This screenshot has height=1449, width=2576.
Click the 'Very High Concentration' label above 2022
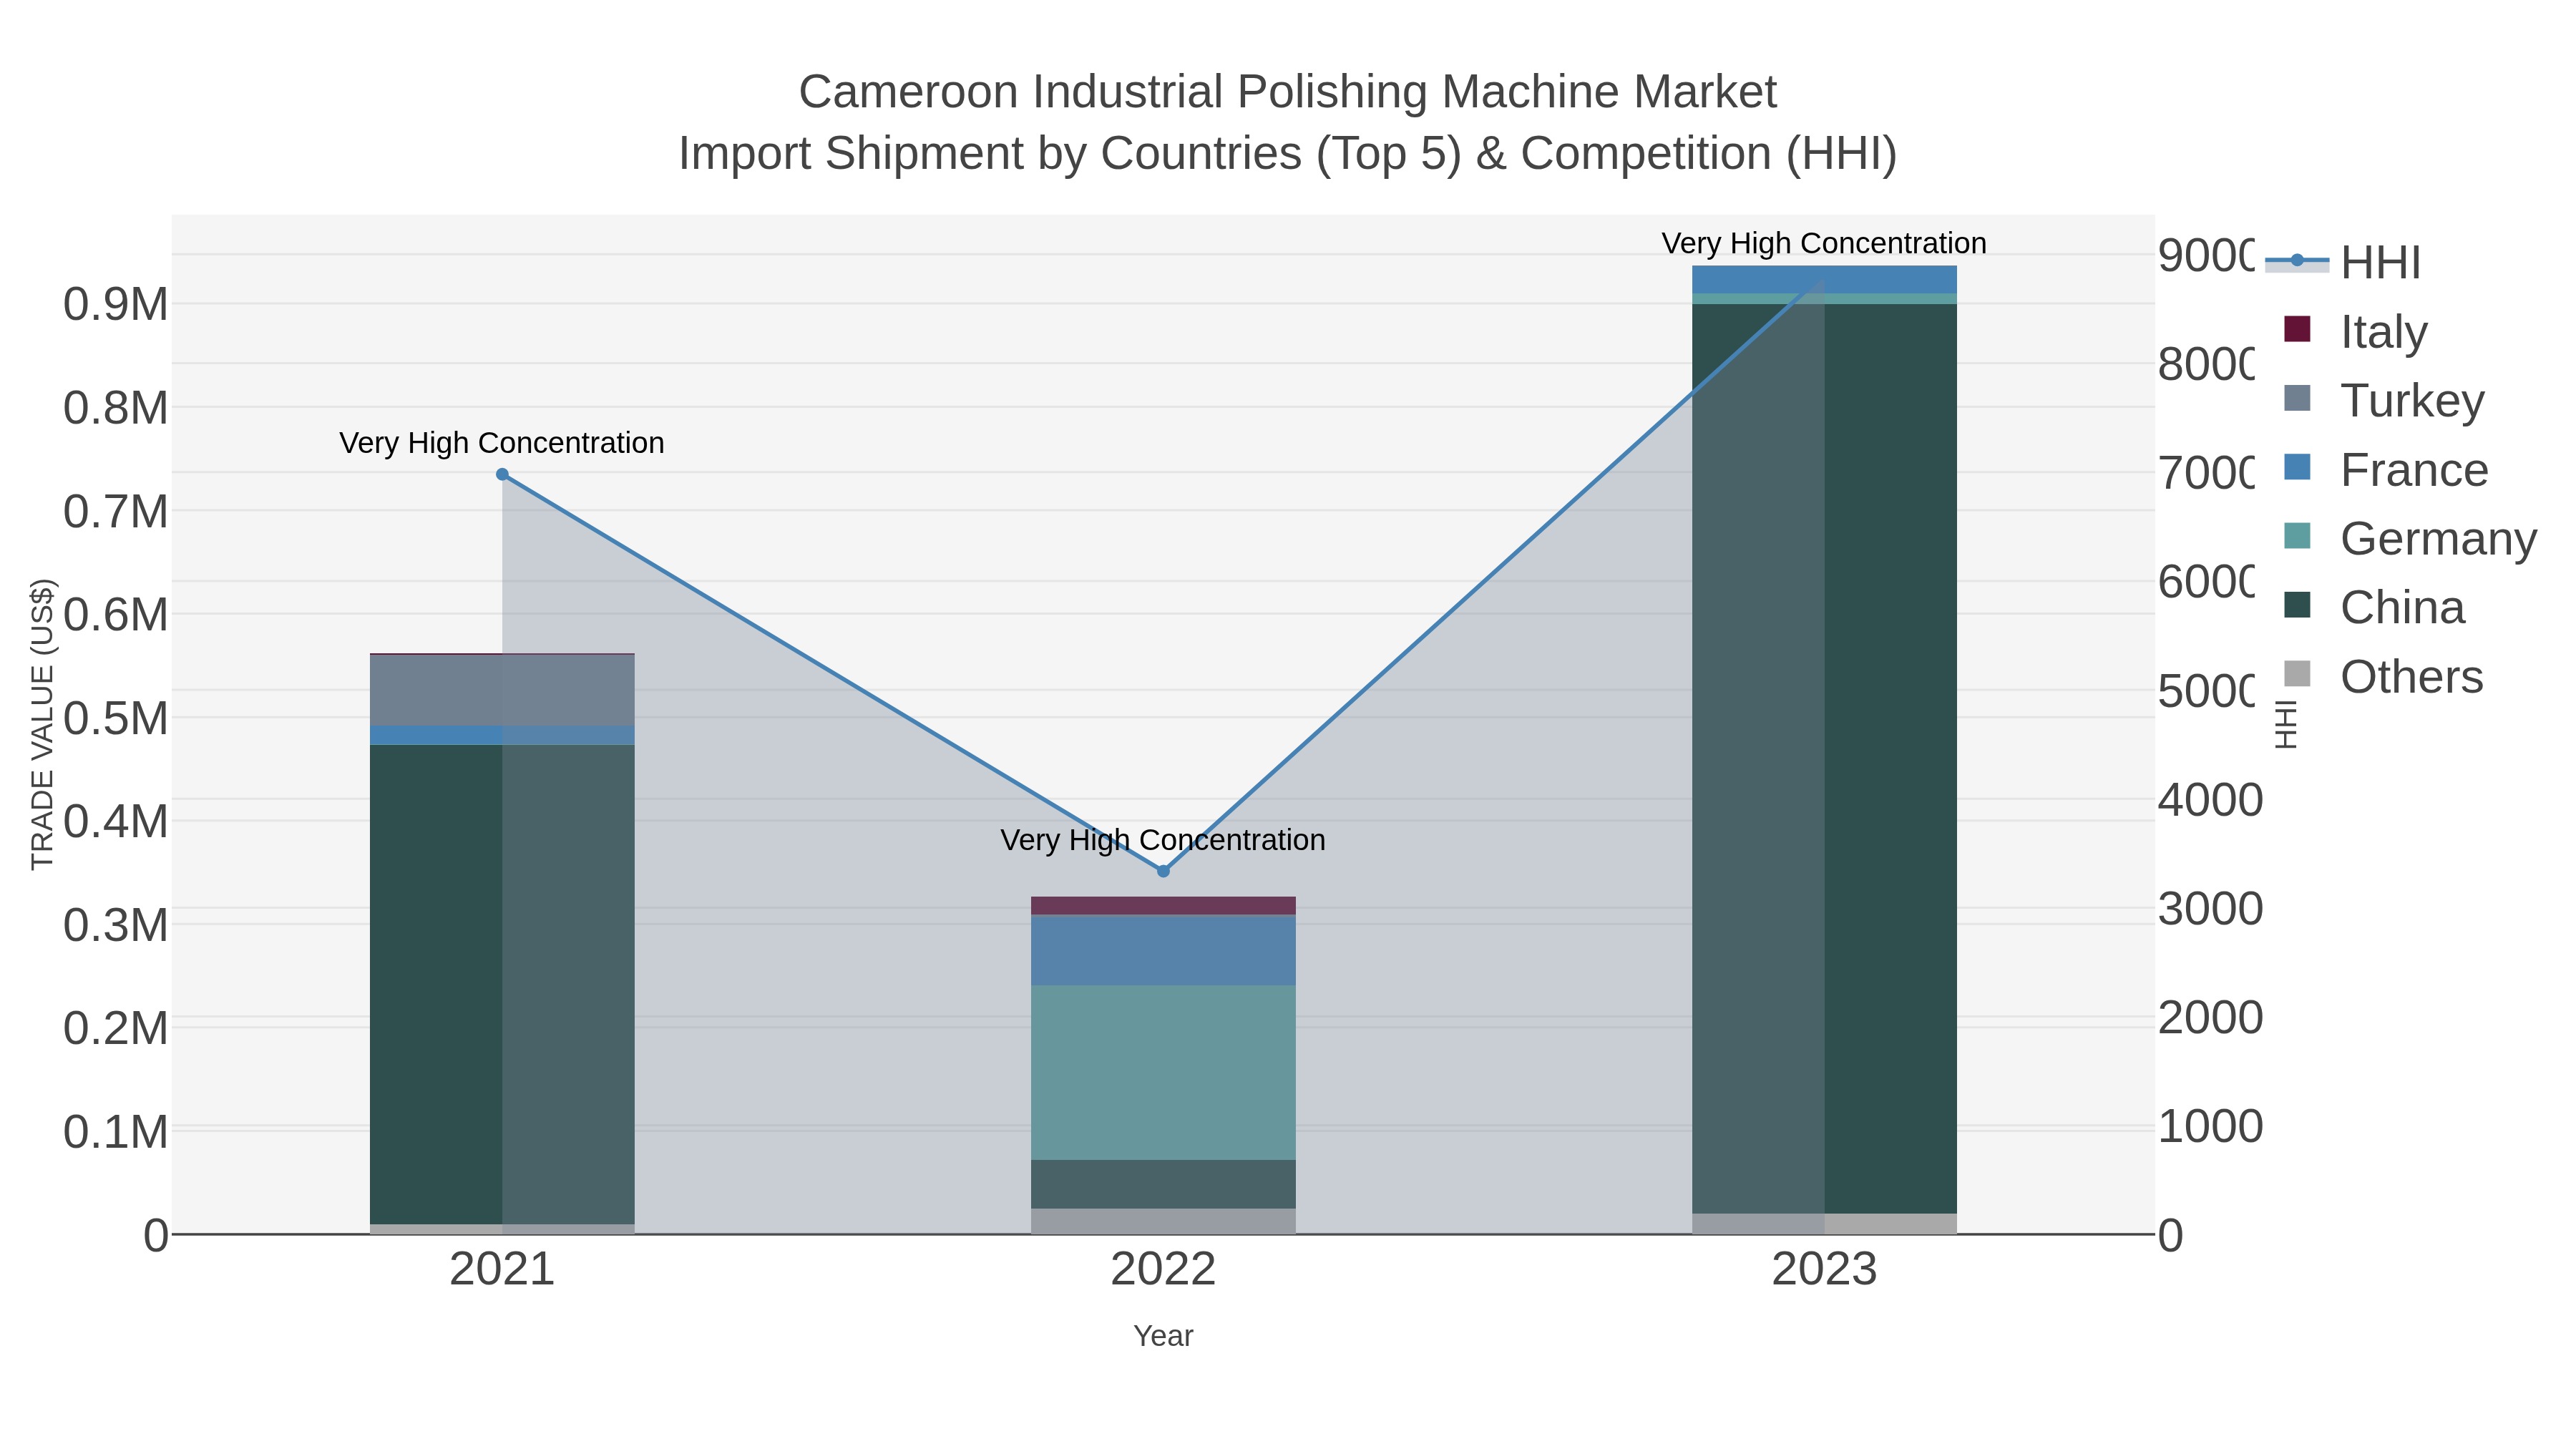[x=1163, y=840]
